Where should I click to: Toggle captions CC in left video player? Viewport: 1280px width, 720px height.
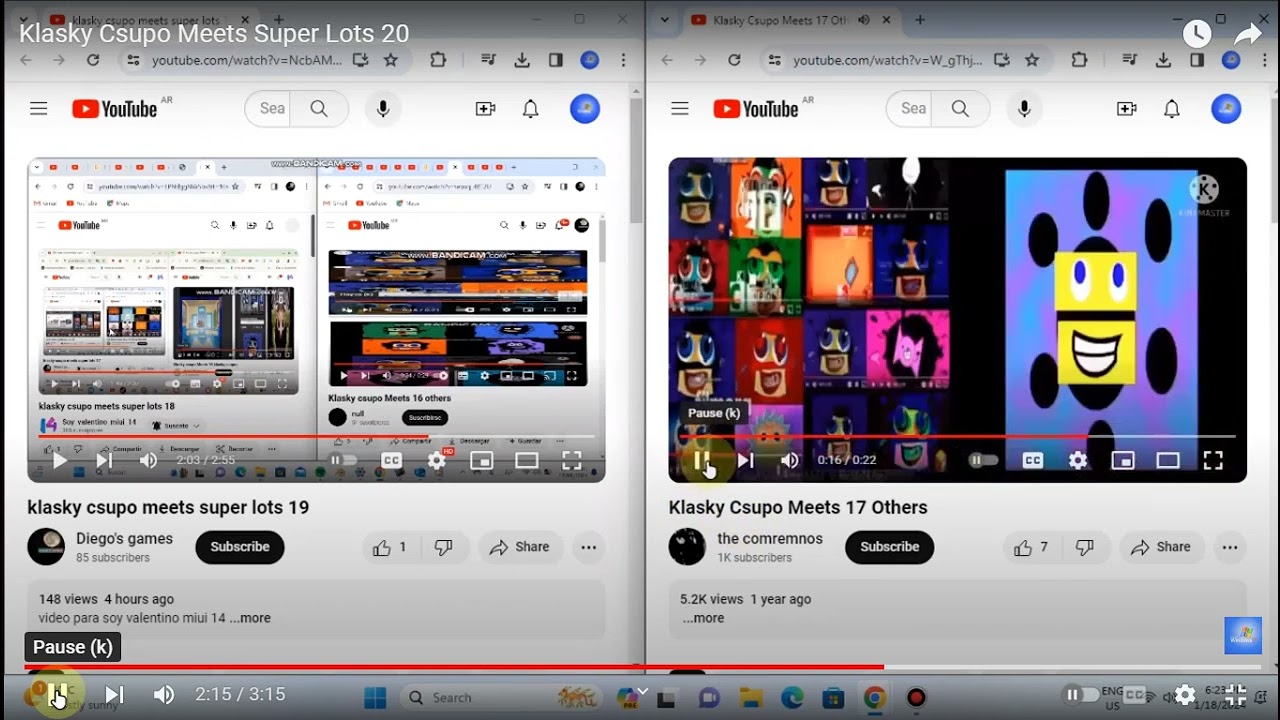point(391,460)
